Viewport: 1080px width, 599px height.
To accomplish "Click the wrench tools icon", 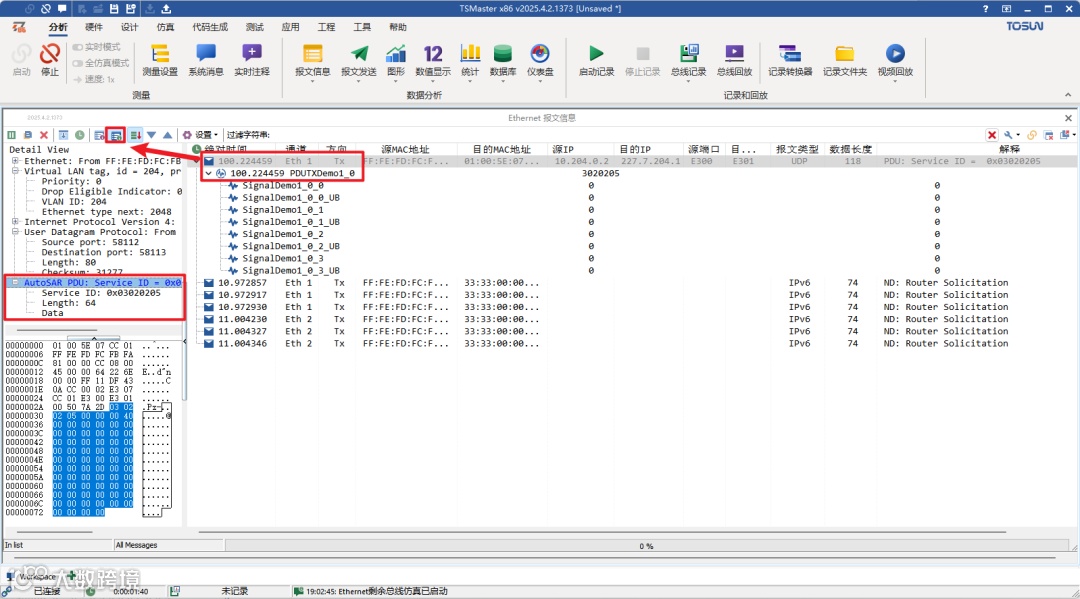I will tap(1009, 135).
